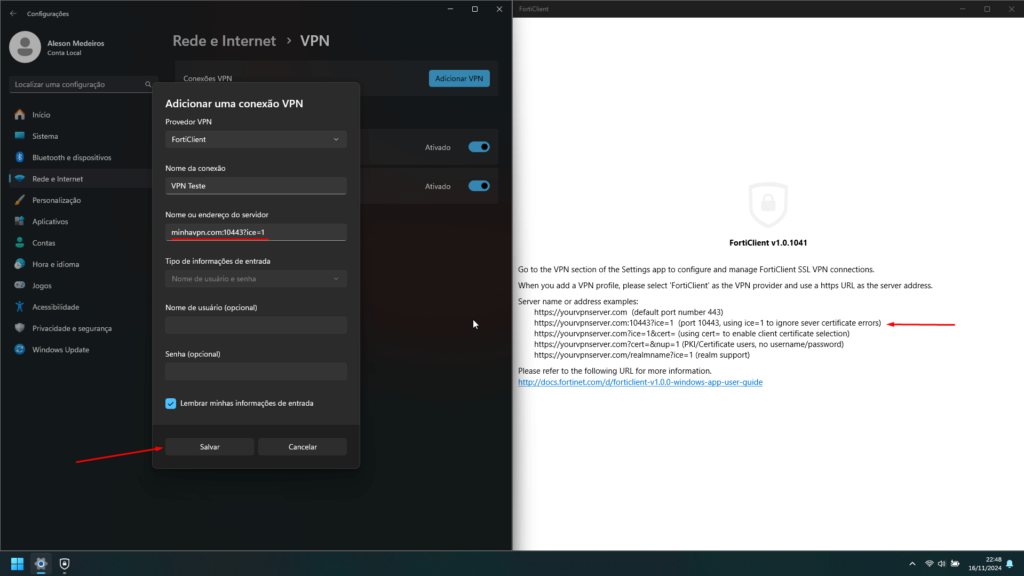Click the Adicionar VPN button

(x=459, y=78)
